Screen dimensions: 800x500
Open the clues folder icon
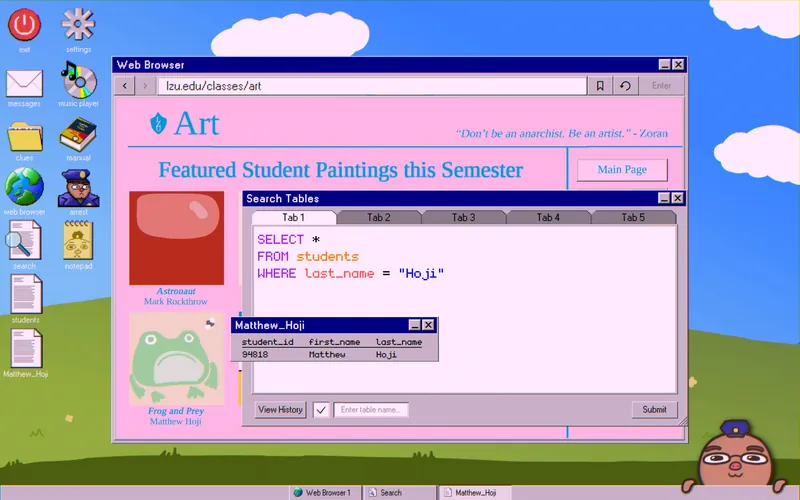coord(24,137)
